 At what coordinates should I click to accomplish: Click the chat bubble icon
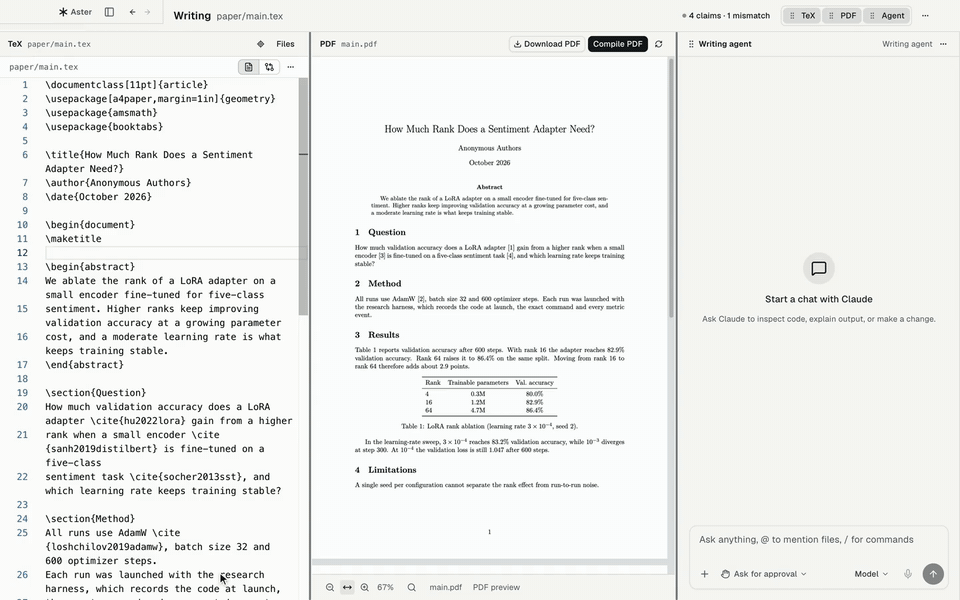(x=819, y=268)
